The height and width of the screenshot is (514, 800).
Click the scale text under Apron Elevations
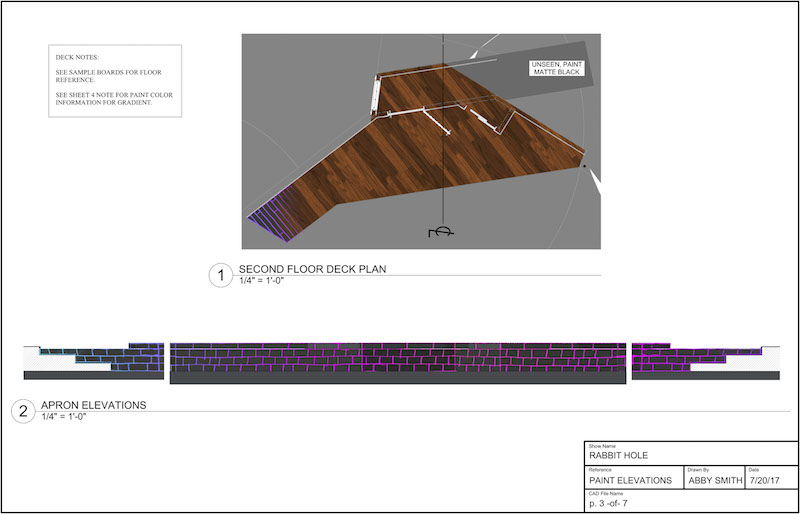point(63,416)
